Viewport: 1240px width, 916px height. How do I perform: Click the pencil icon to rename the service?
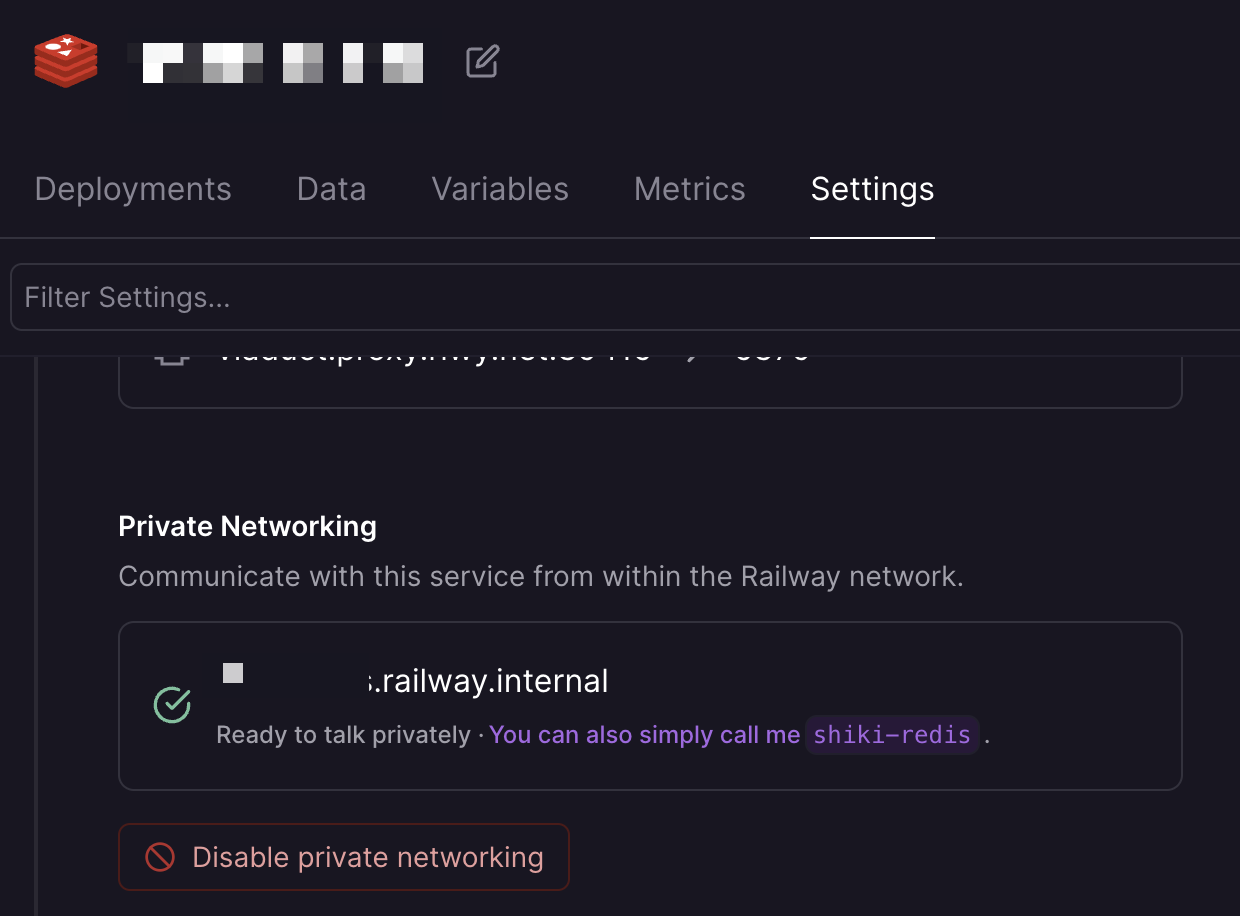click(481, 61)
